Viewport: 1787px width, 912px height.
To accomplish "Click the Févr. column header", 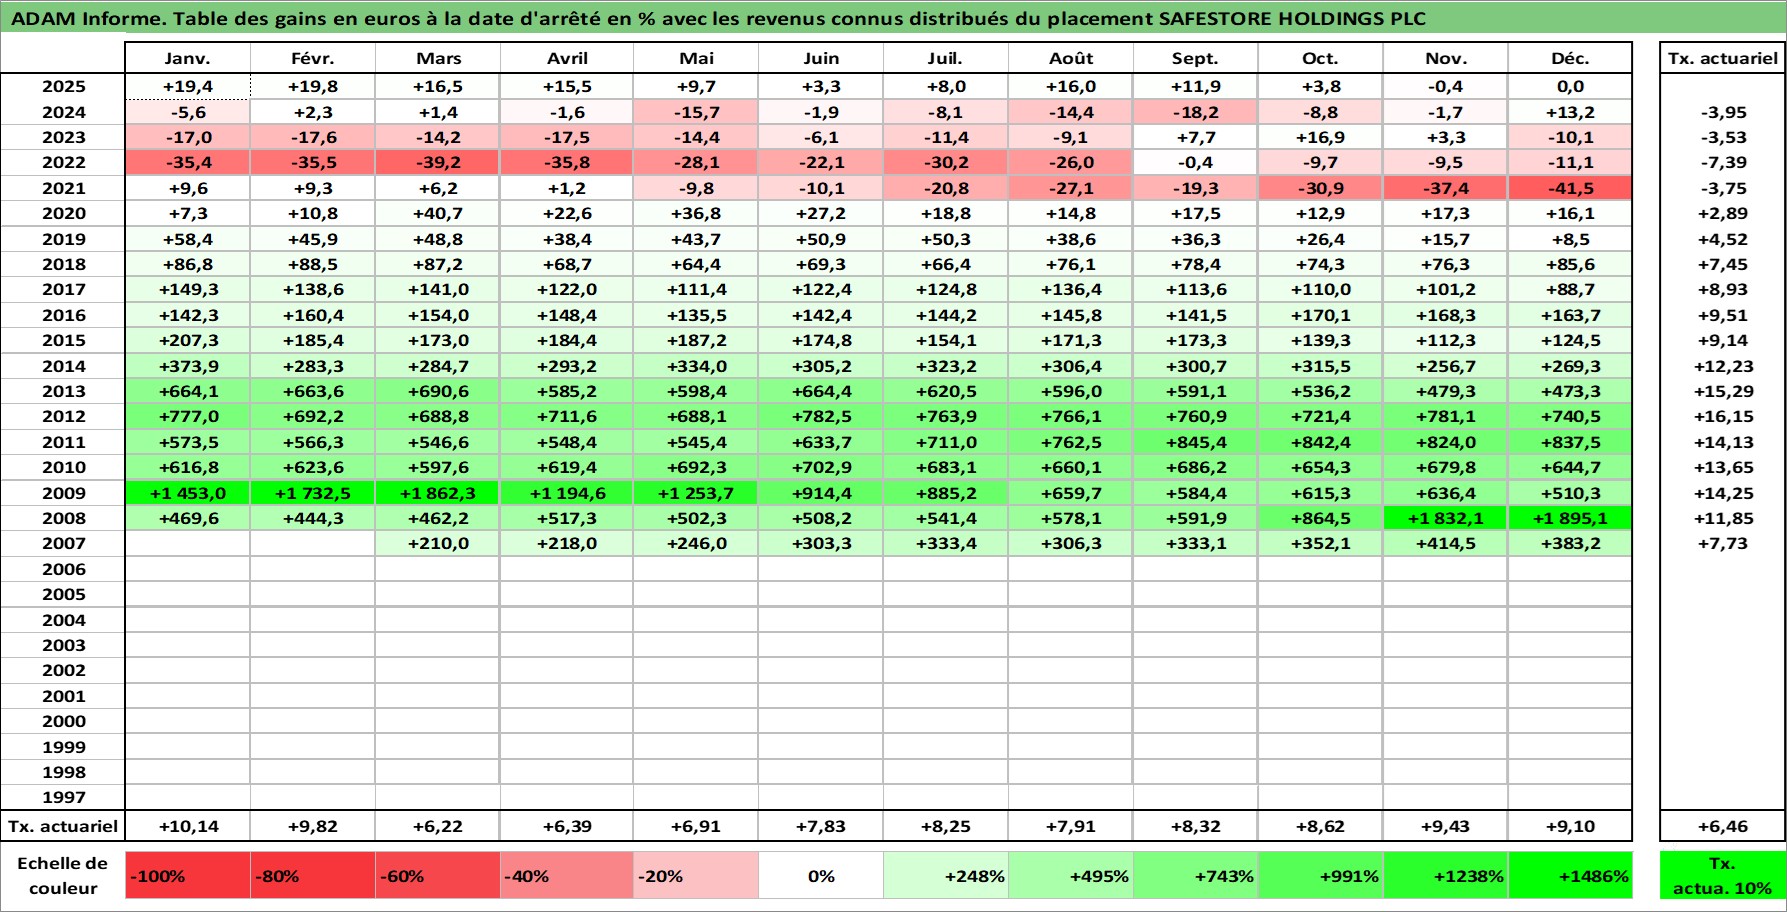I will pyautogui.click(x=312, y=58).
